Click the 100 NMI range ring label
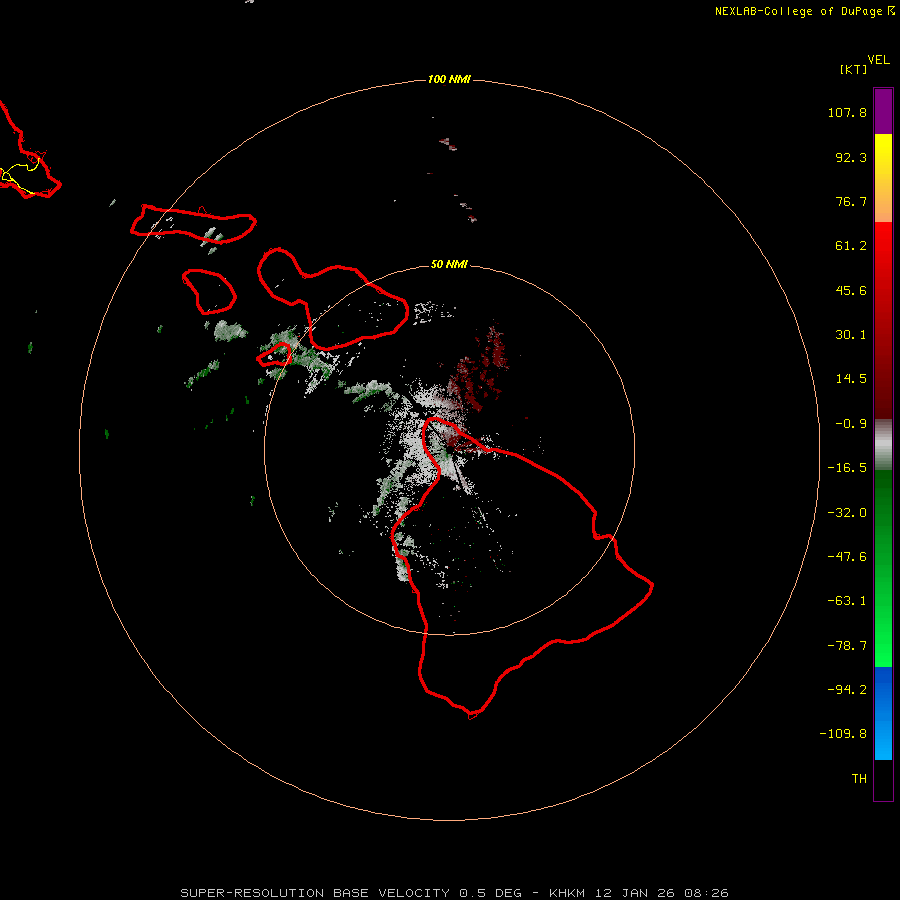The width and height of the screenshot is (900, 900). 449,79
